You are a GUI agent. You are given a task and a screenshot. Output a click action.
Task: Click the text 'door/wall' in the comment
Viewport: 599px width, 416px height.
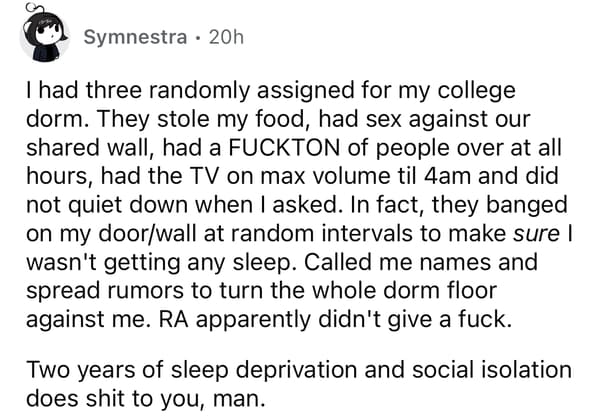148,233
